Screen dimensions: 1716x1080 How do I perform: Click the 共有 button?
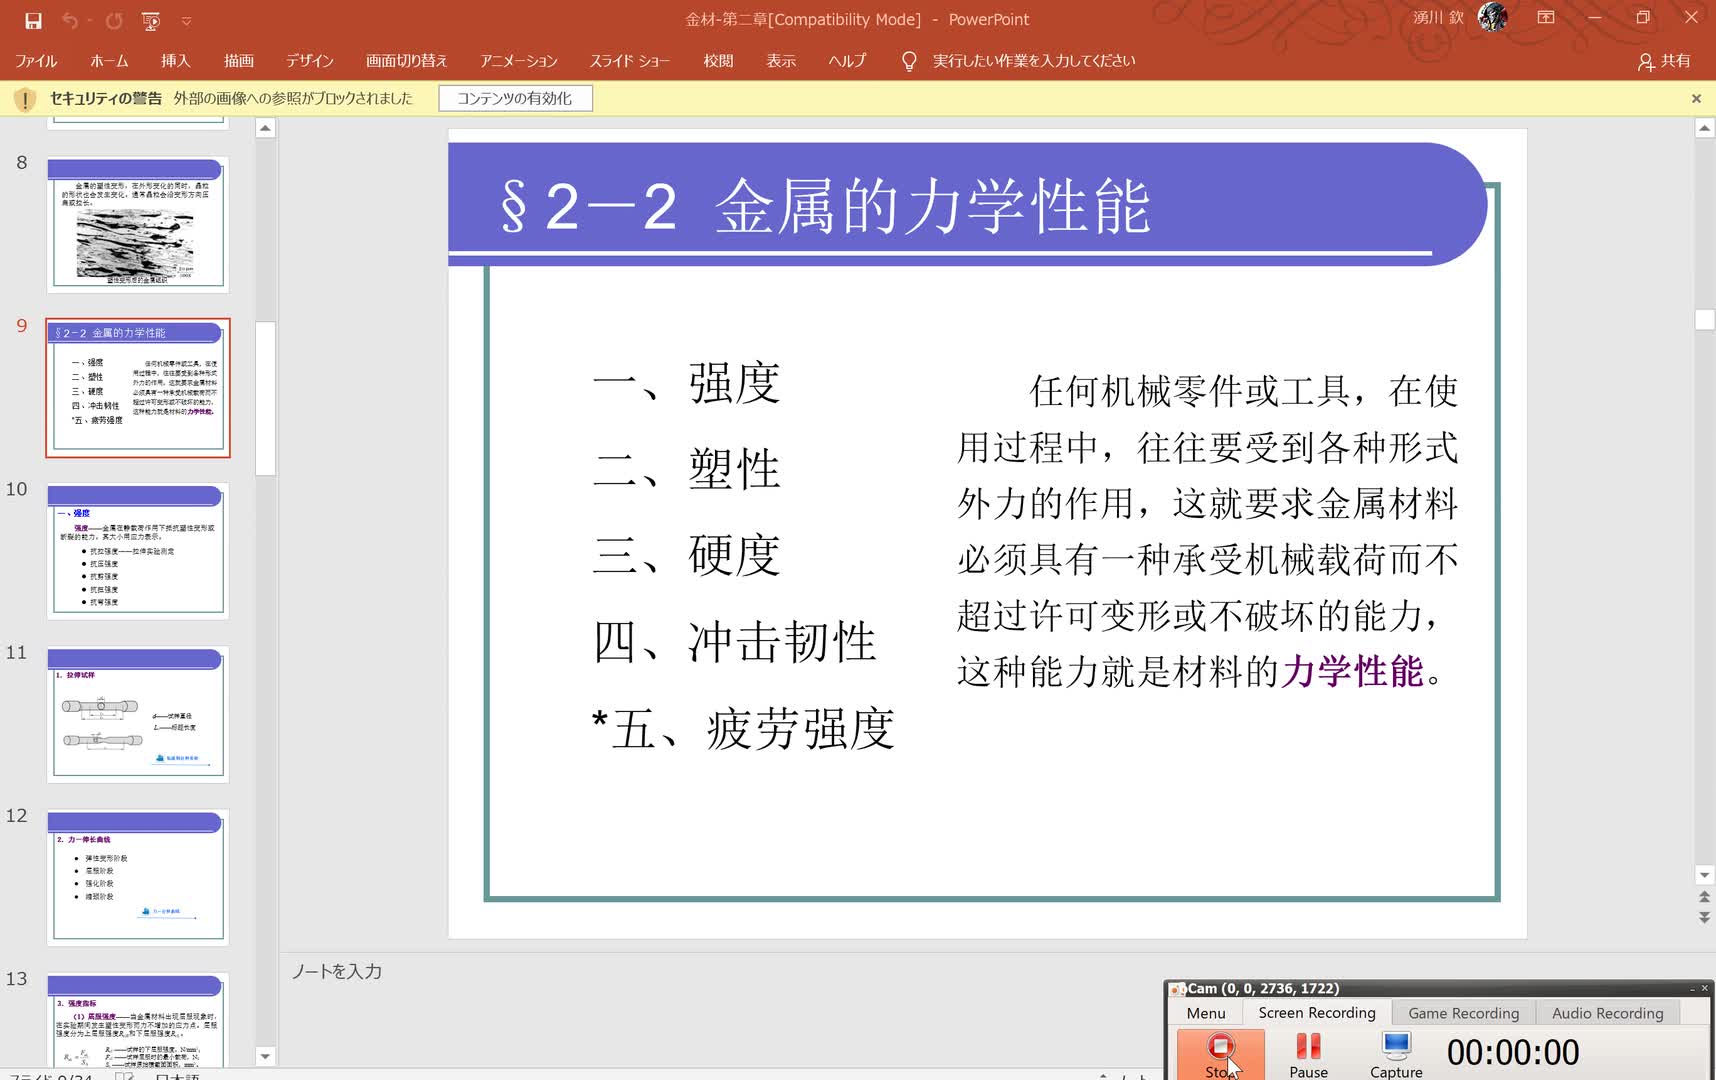[1666, 60]
